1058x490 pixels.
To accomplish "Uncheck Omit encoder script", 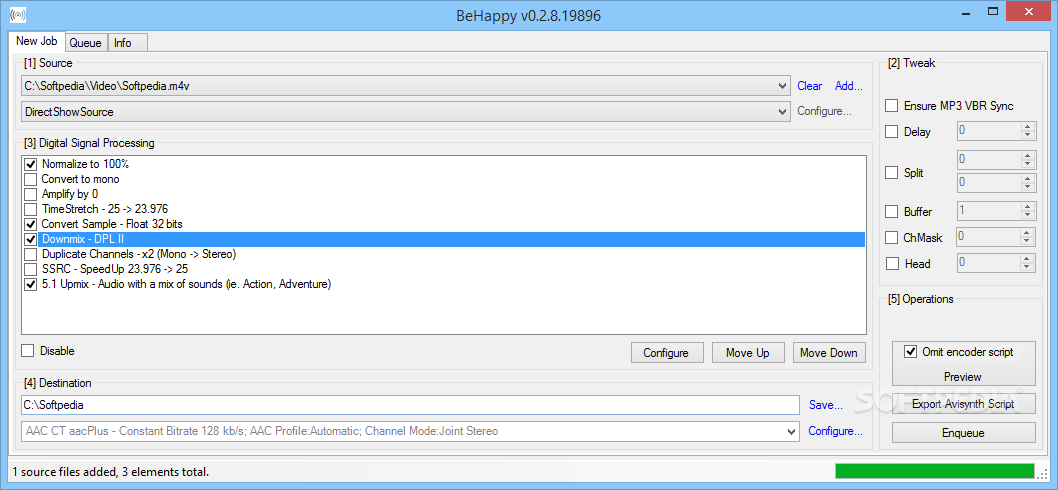I will [x=911, y=351].
